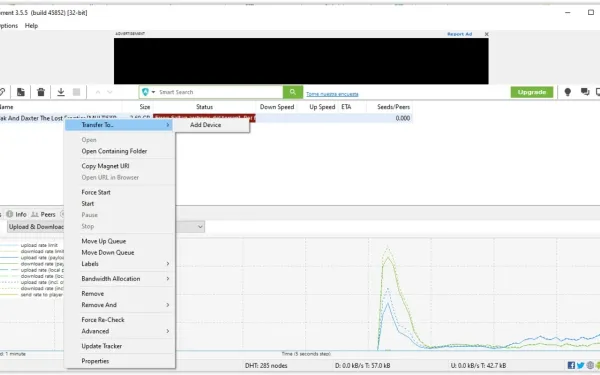Sort by the Seeds/Peers column header
The height and width of the screenshot is (375, 600).
[x=393, y=107]
